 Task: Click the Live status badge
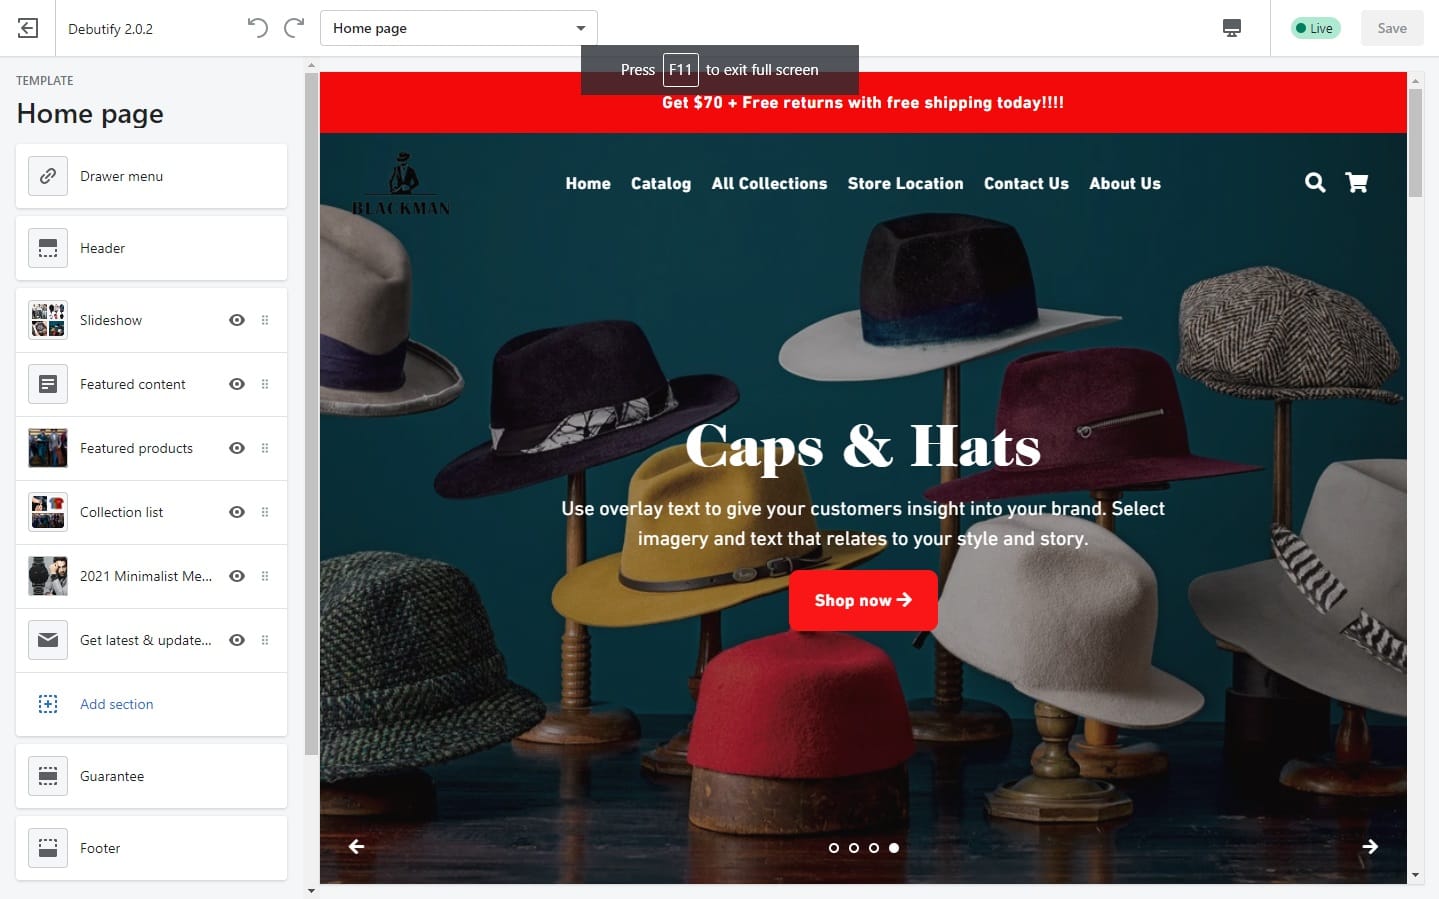1315,28
